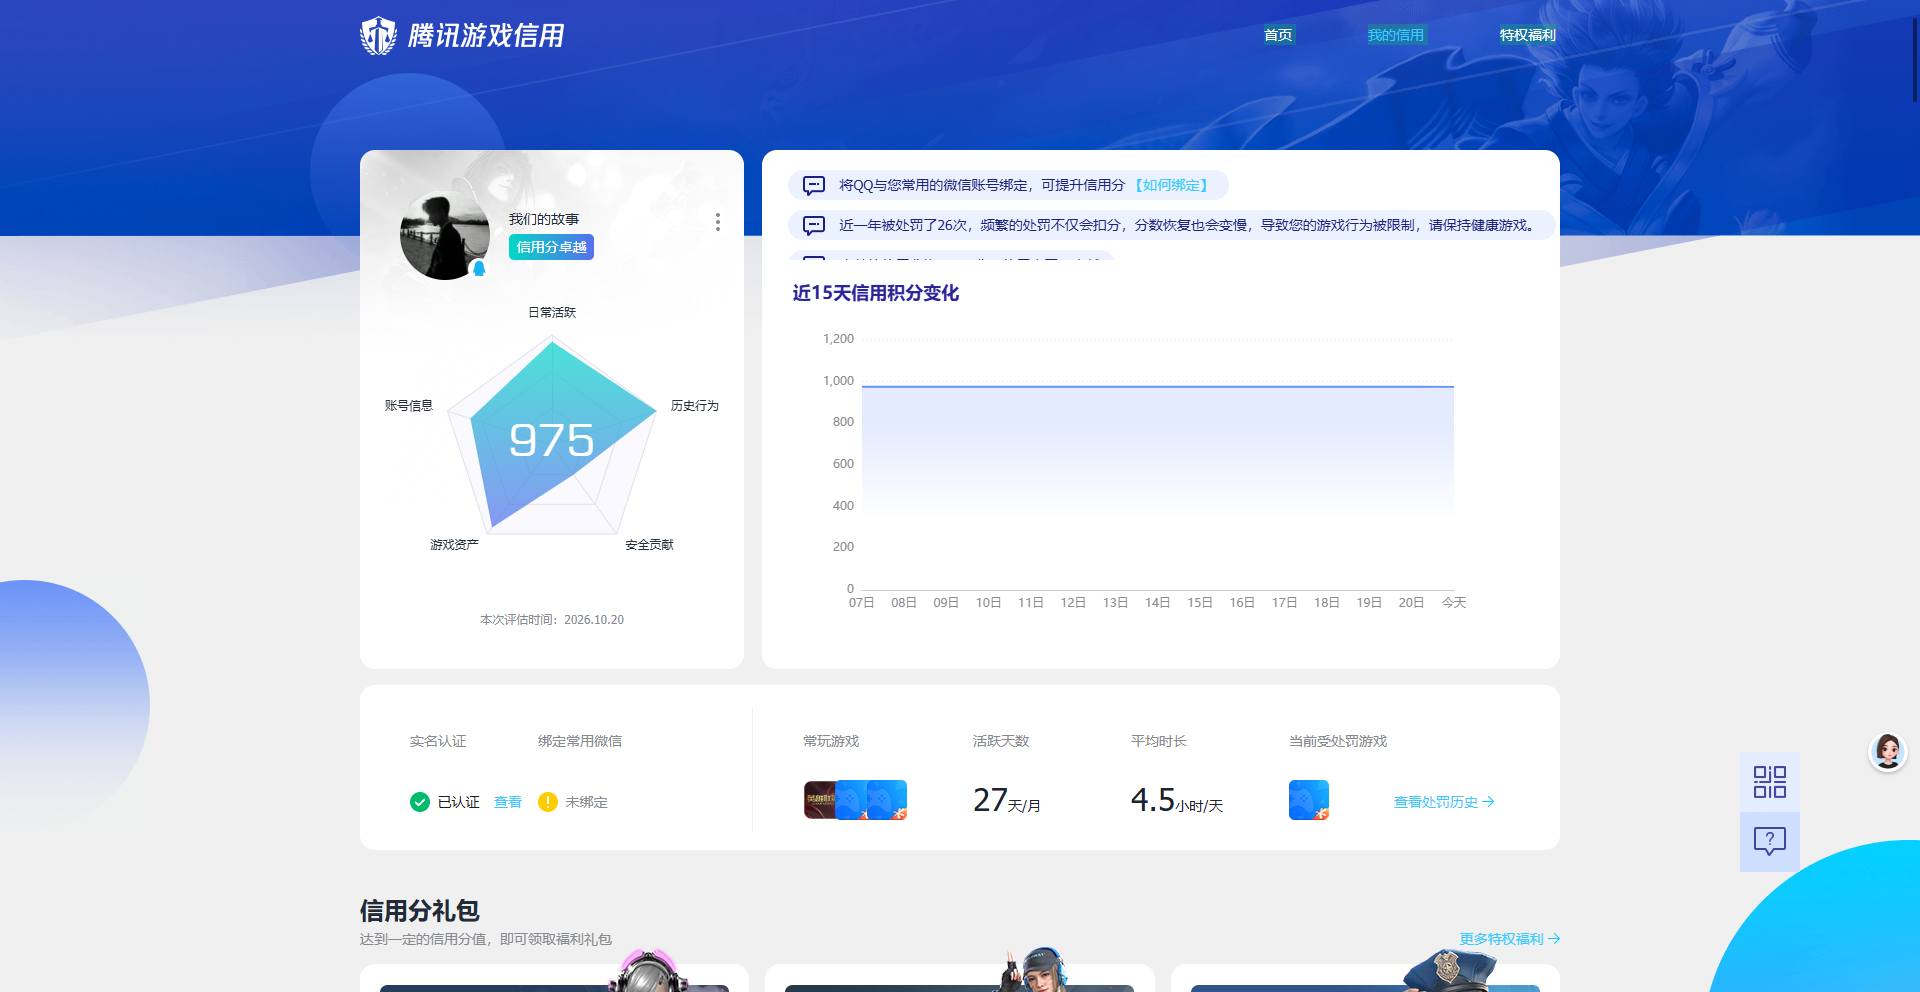
Task: Click the 日常活跃 radar chart label
Action: pos(552,312)
